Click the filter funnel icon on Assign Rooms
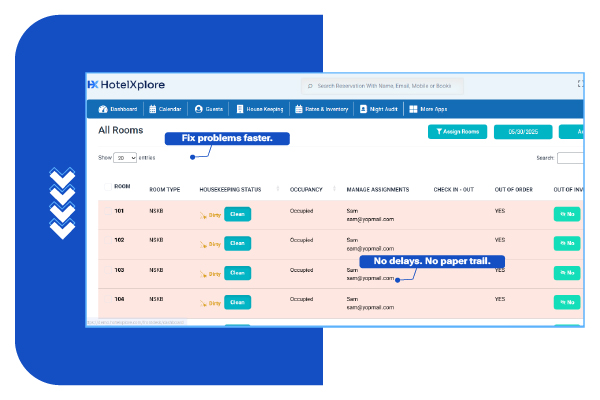 (439, 132)
